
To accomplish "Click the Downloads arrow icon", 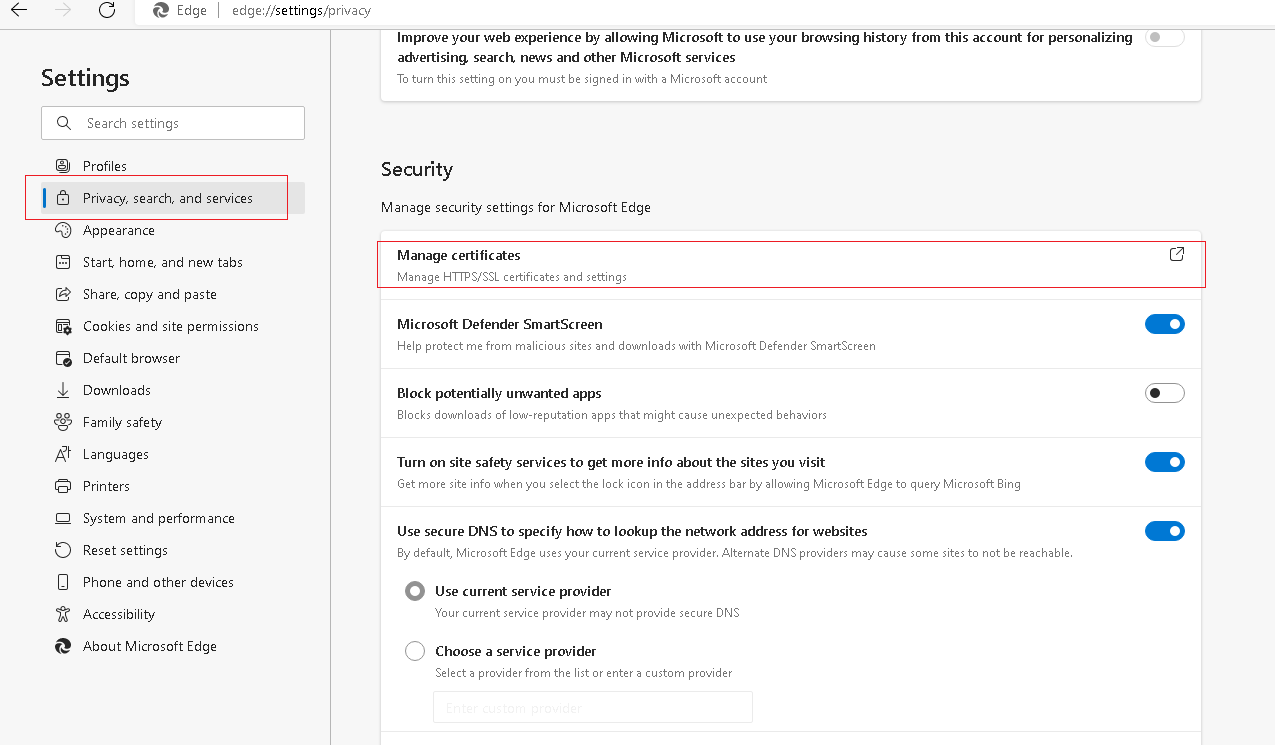I will click(x=63, y=390).
